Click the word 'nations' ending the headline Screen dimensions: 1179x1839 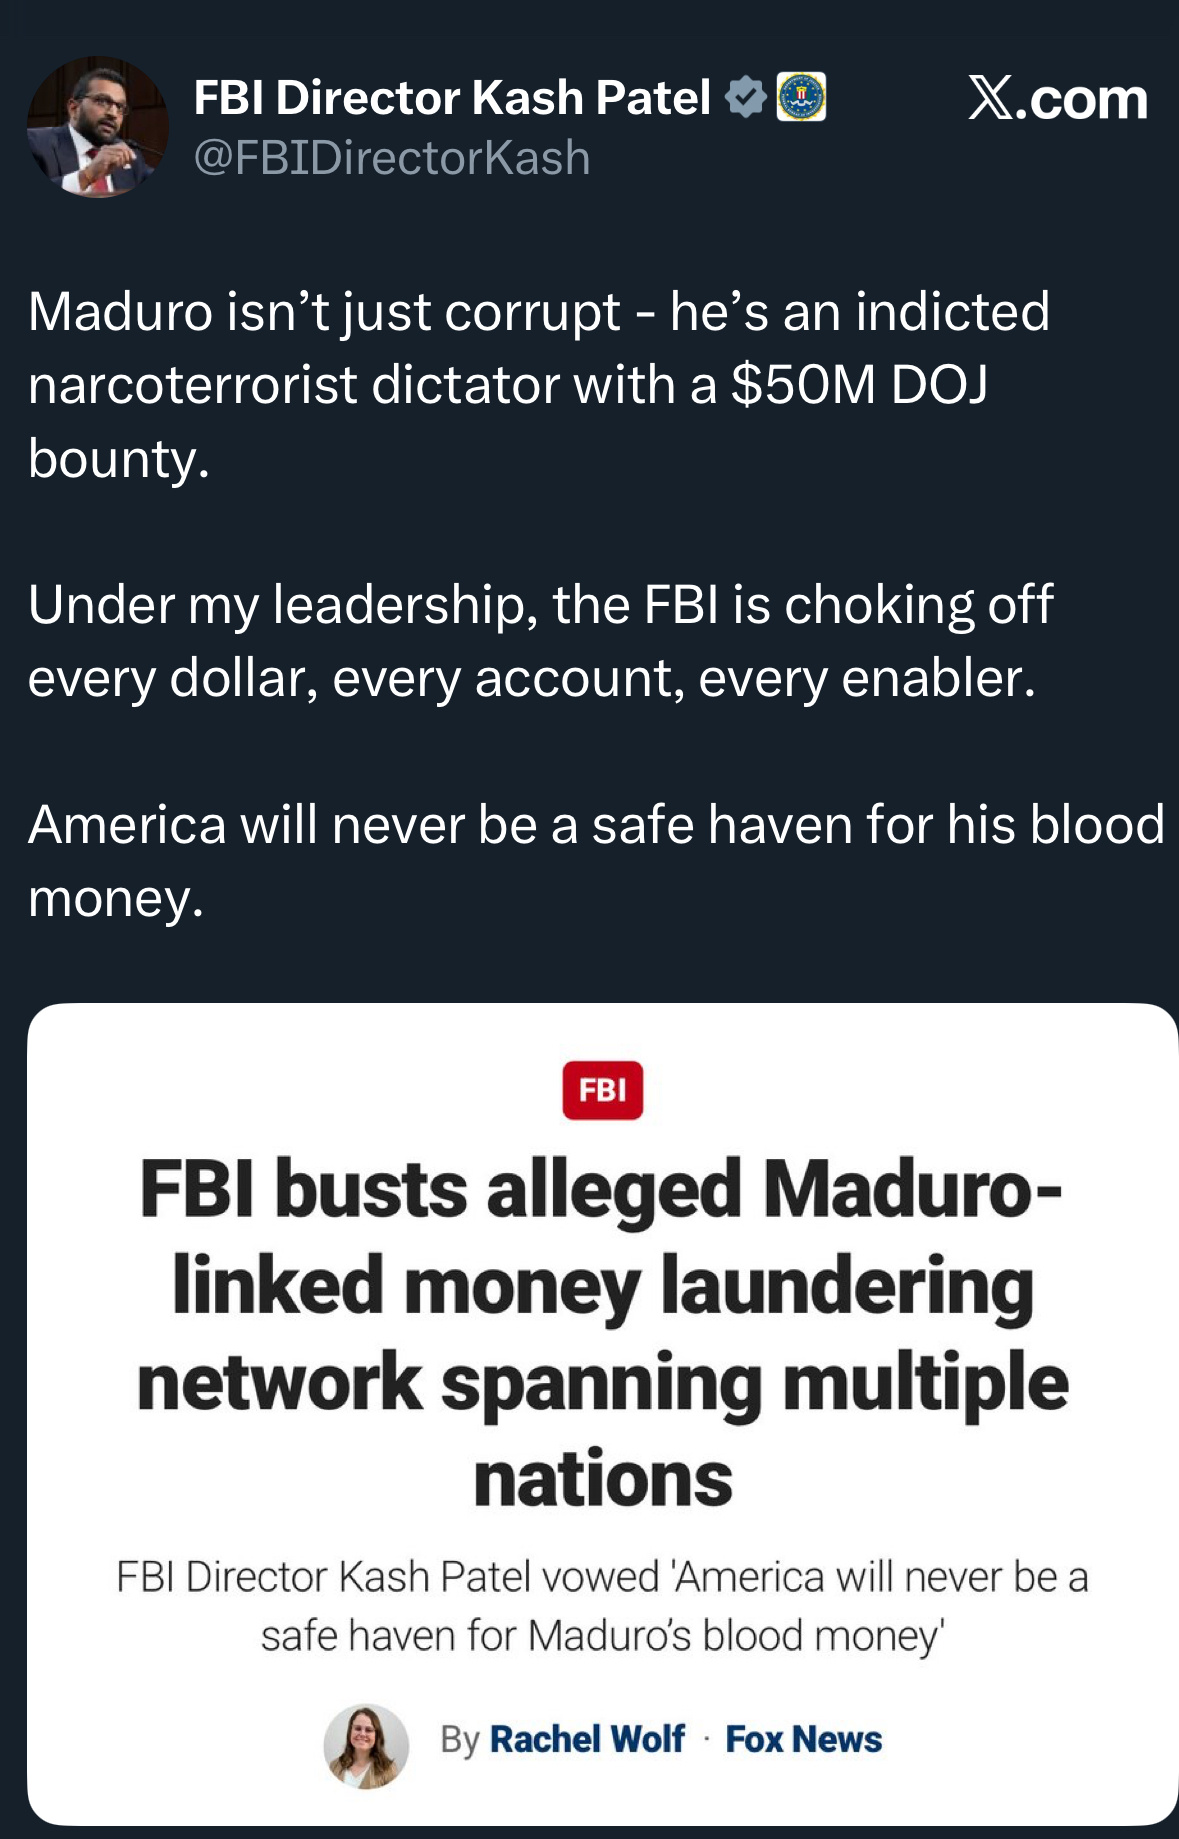(603, 1479)
